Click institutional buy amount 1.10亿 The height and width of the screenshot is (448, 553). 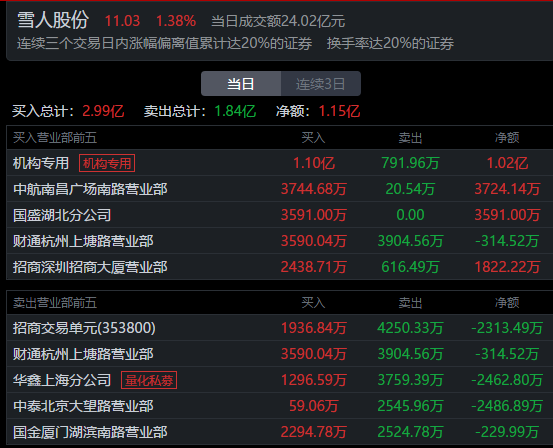point(314,163)
